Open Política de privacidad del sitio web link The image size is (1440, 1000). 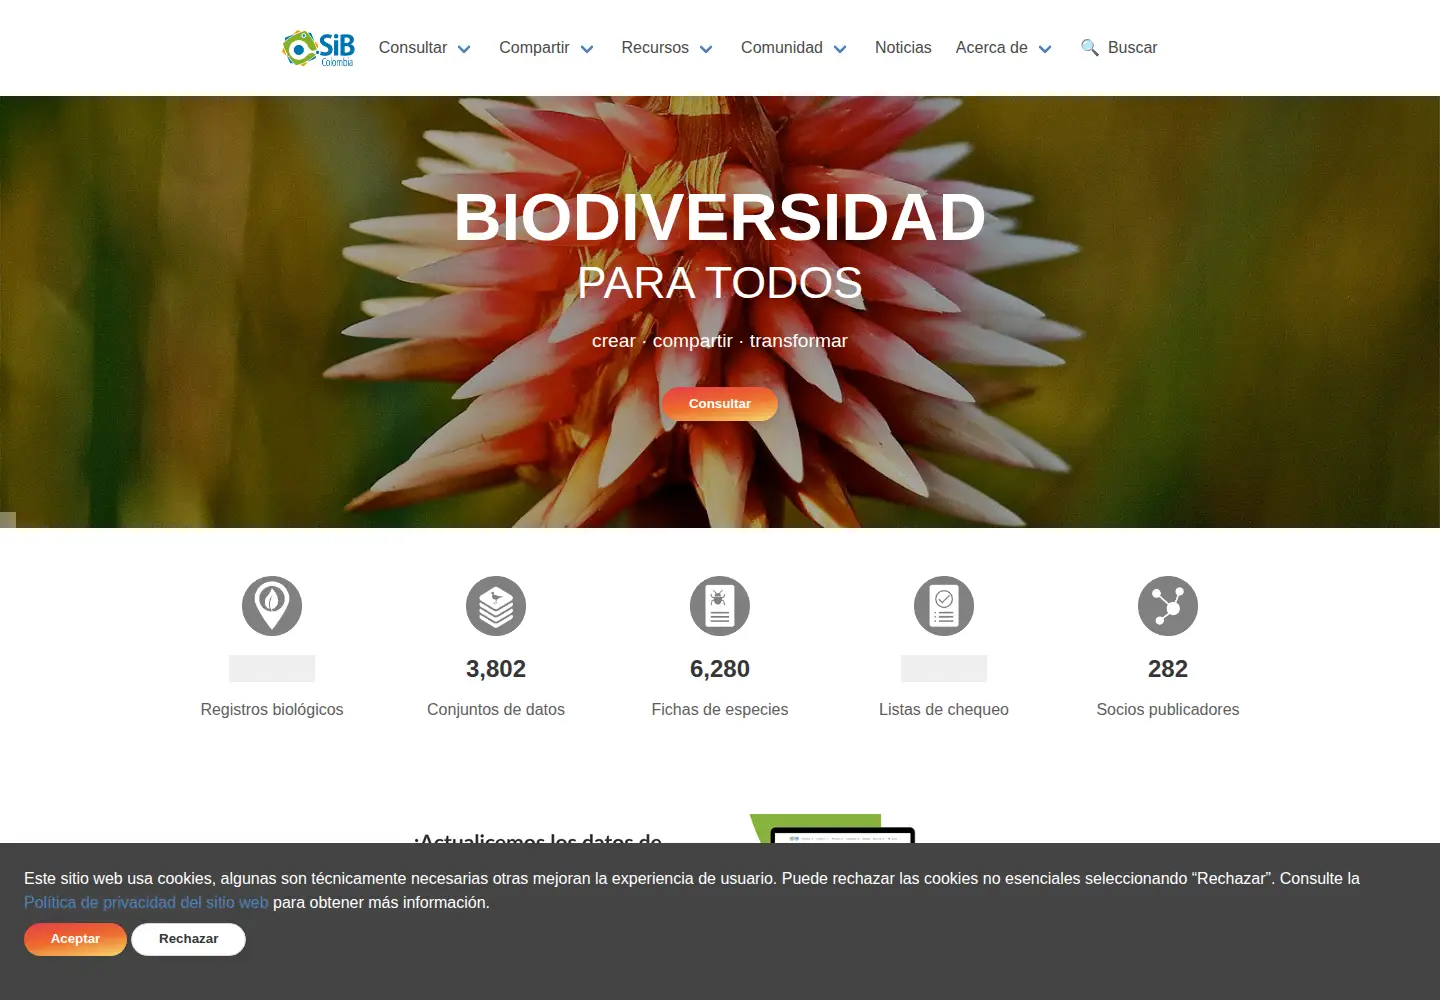click(x=146, y=903)
